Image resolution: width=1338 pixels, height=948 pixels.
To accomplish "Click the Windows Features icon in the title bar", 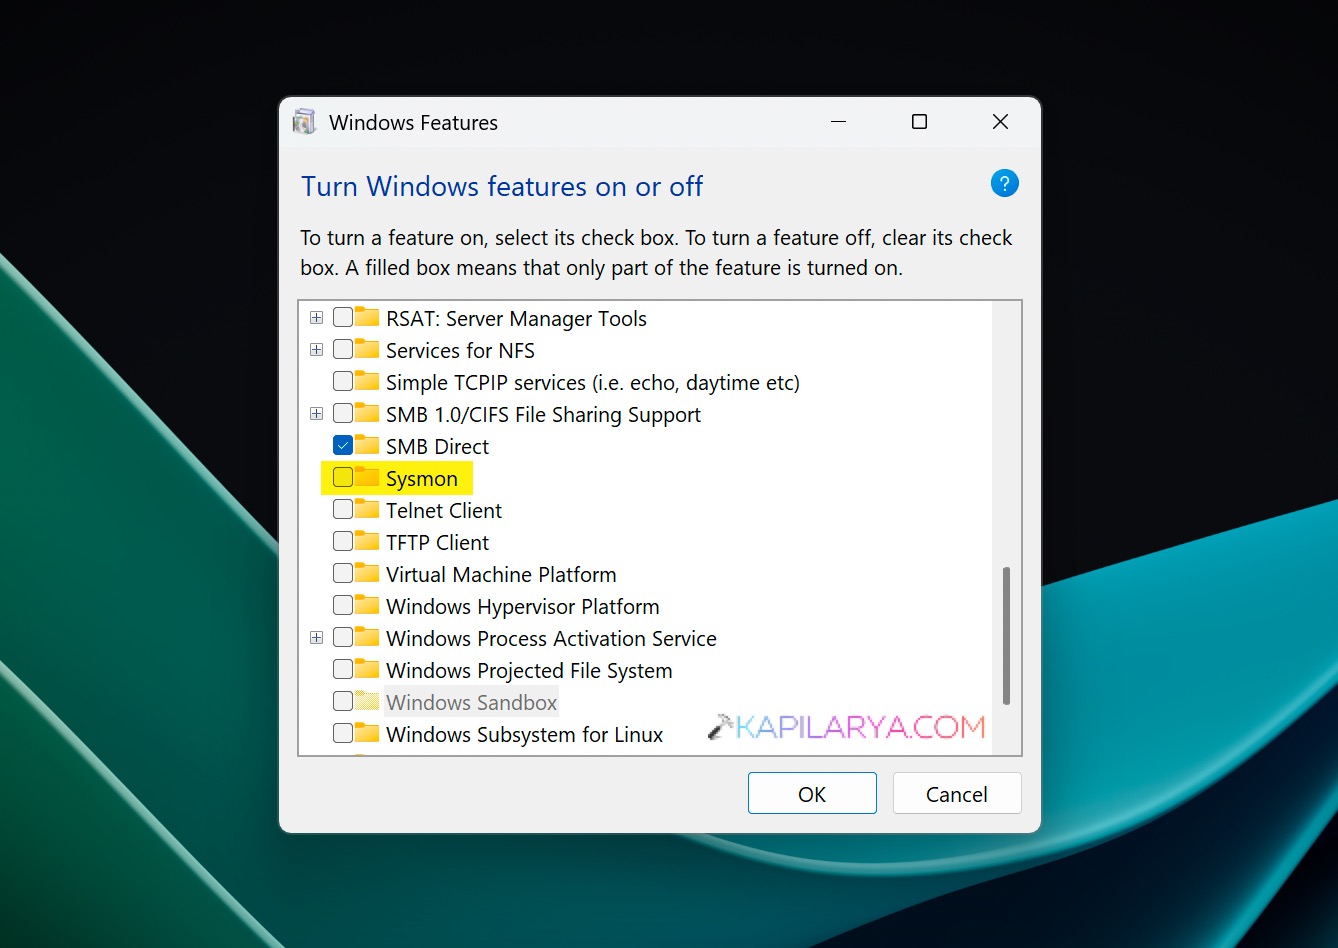I will (x=304, y=121).
